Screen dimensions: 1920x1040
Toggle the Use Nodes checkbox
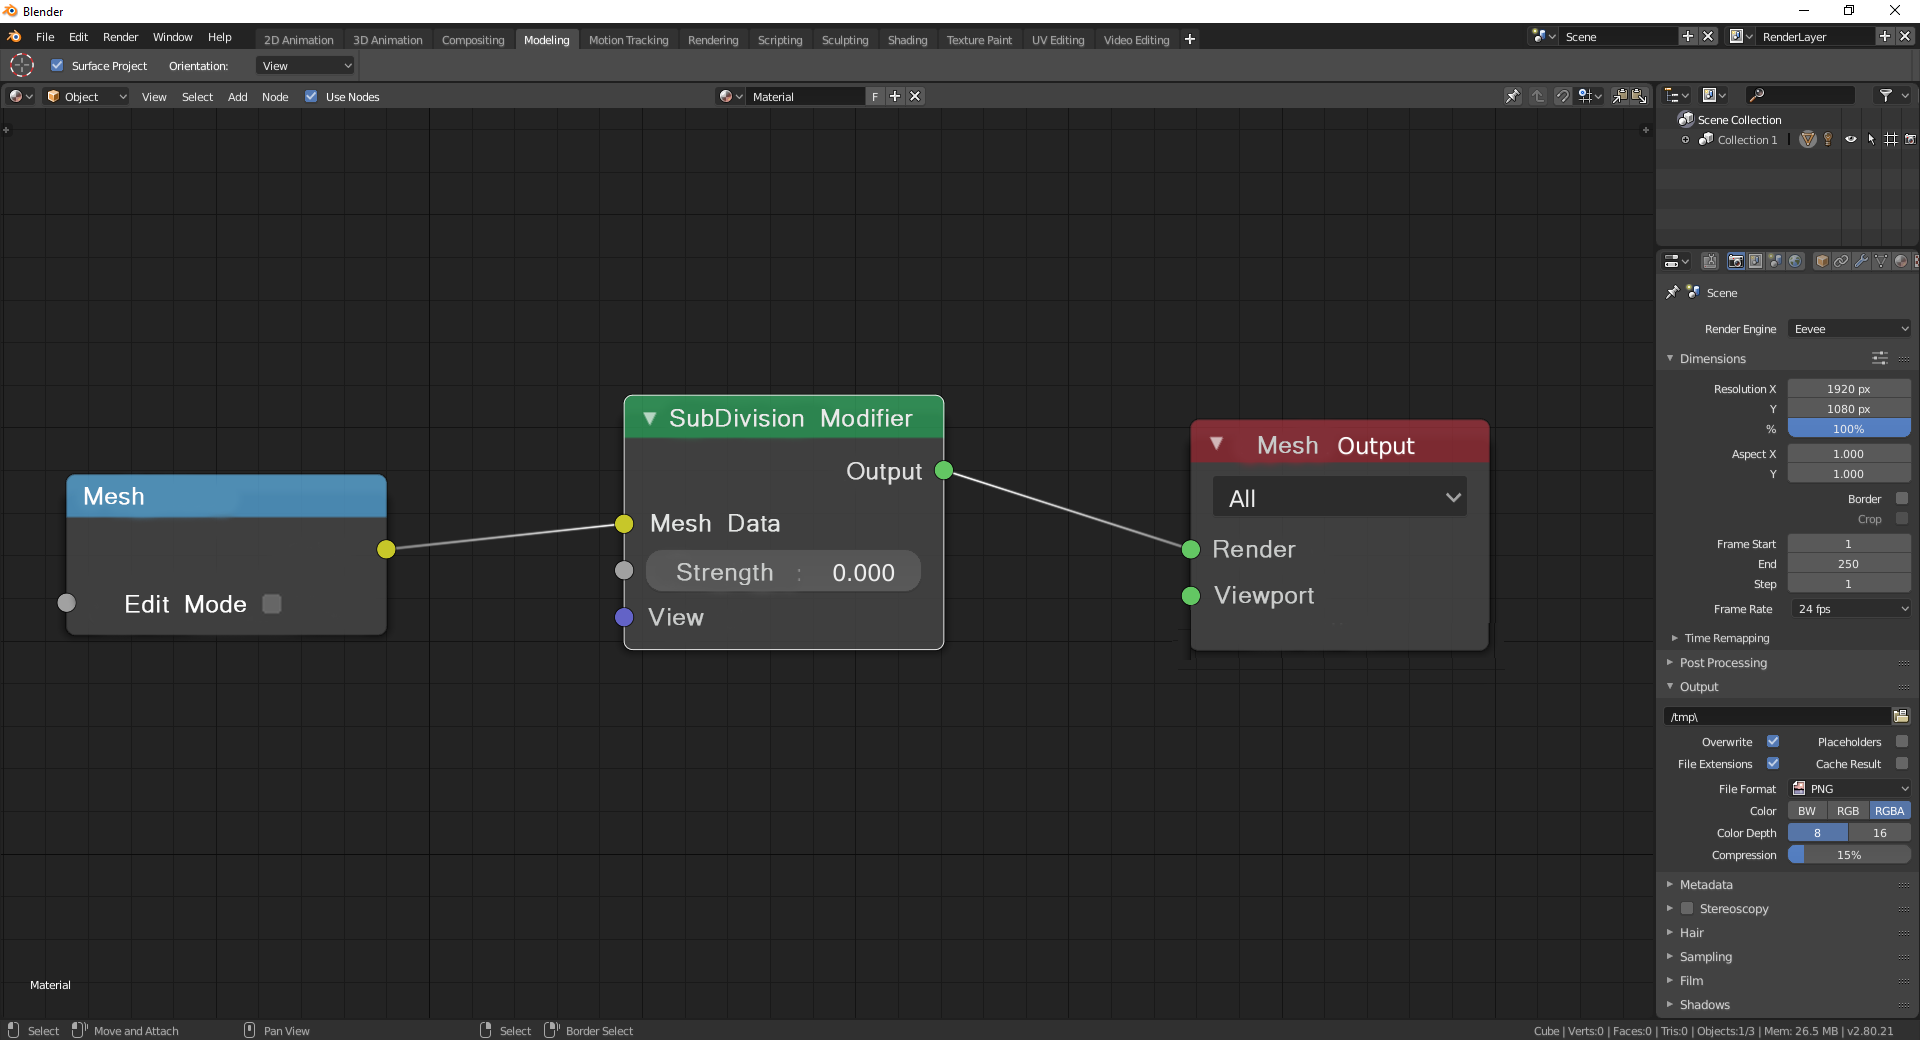pos(311,97)
